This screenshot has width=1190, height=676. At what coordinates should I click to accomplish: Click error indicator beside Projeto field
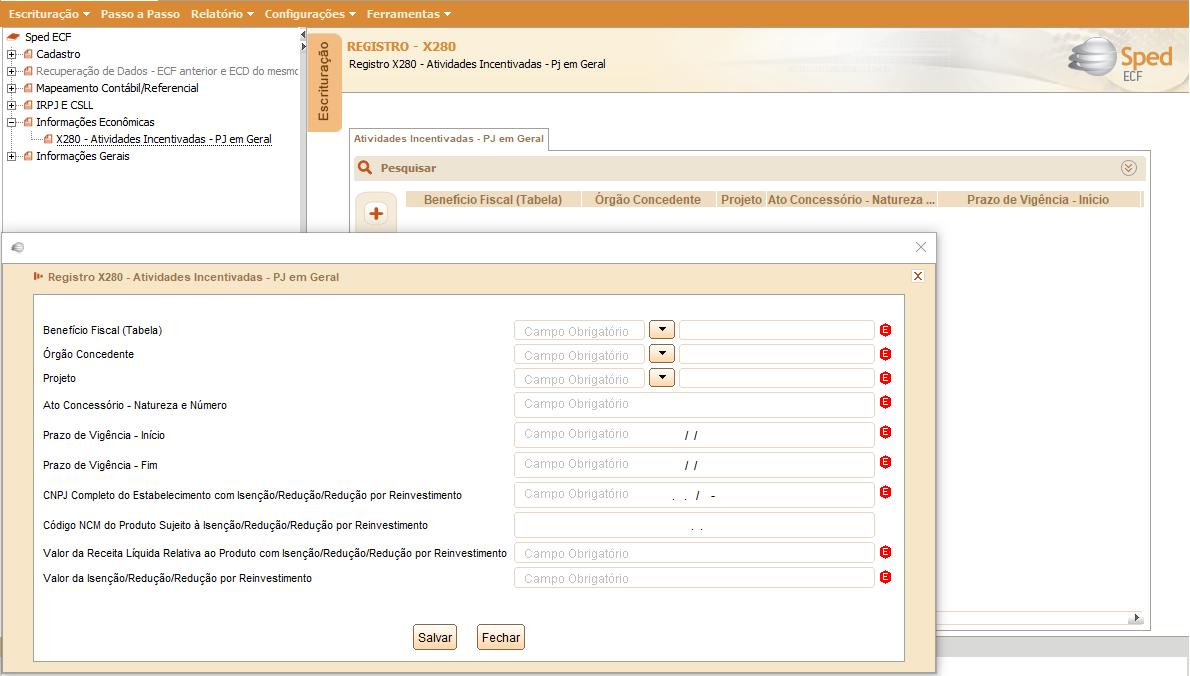885,378
